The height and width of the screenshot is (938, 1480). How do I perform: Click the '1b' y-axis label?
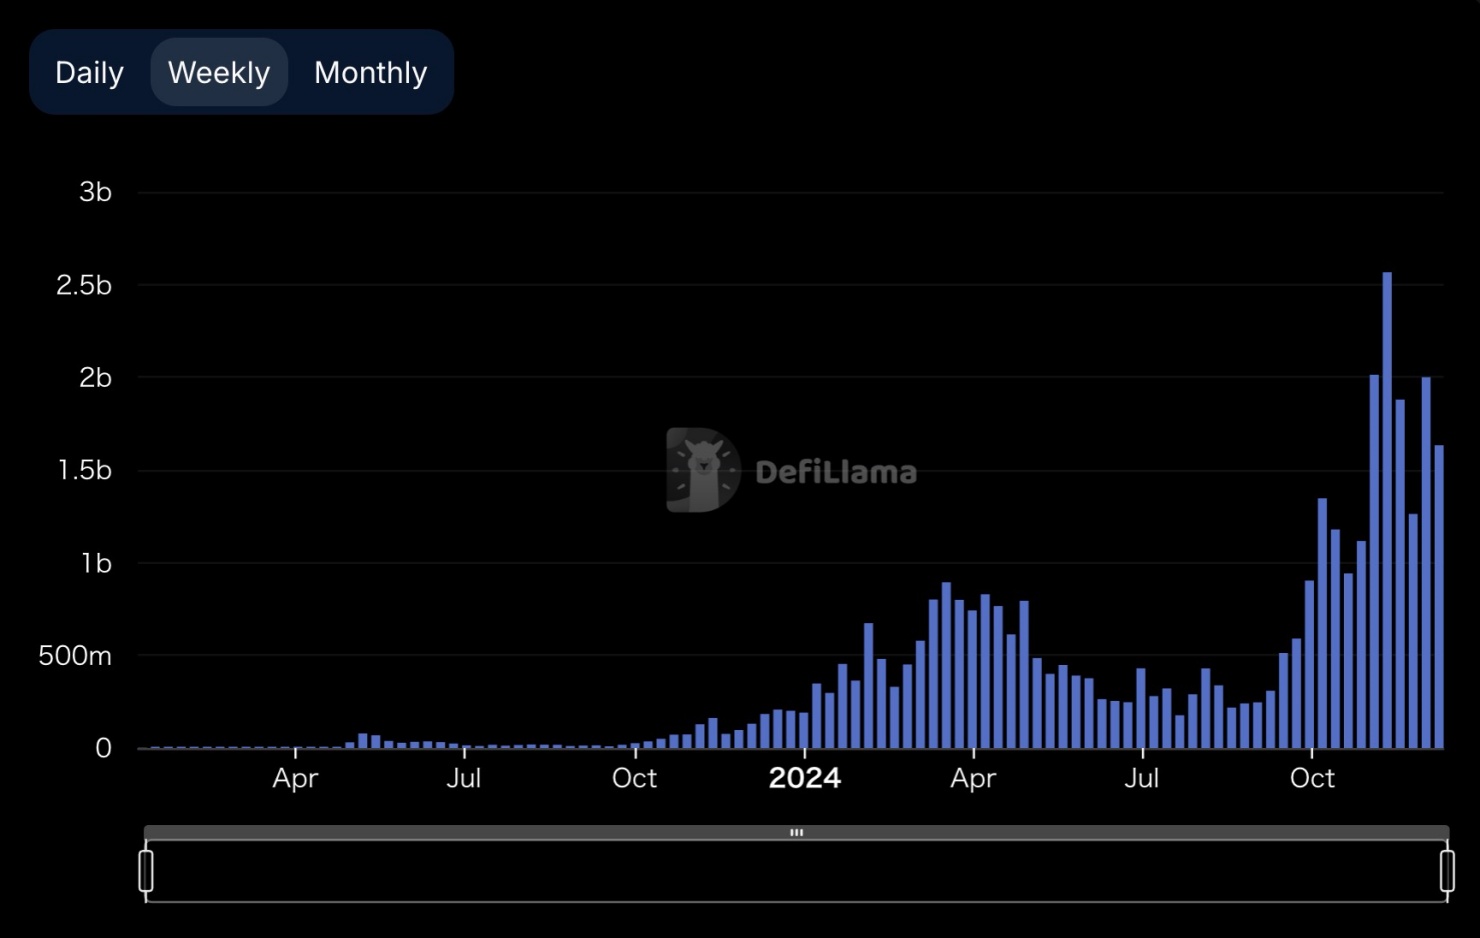96,563
